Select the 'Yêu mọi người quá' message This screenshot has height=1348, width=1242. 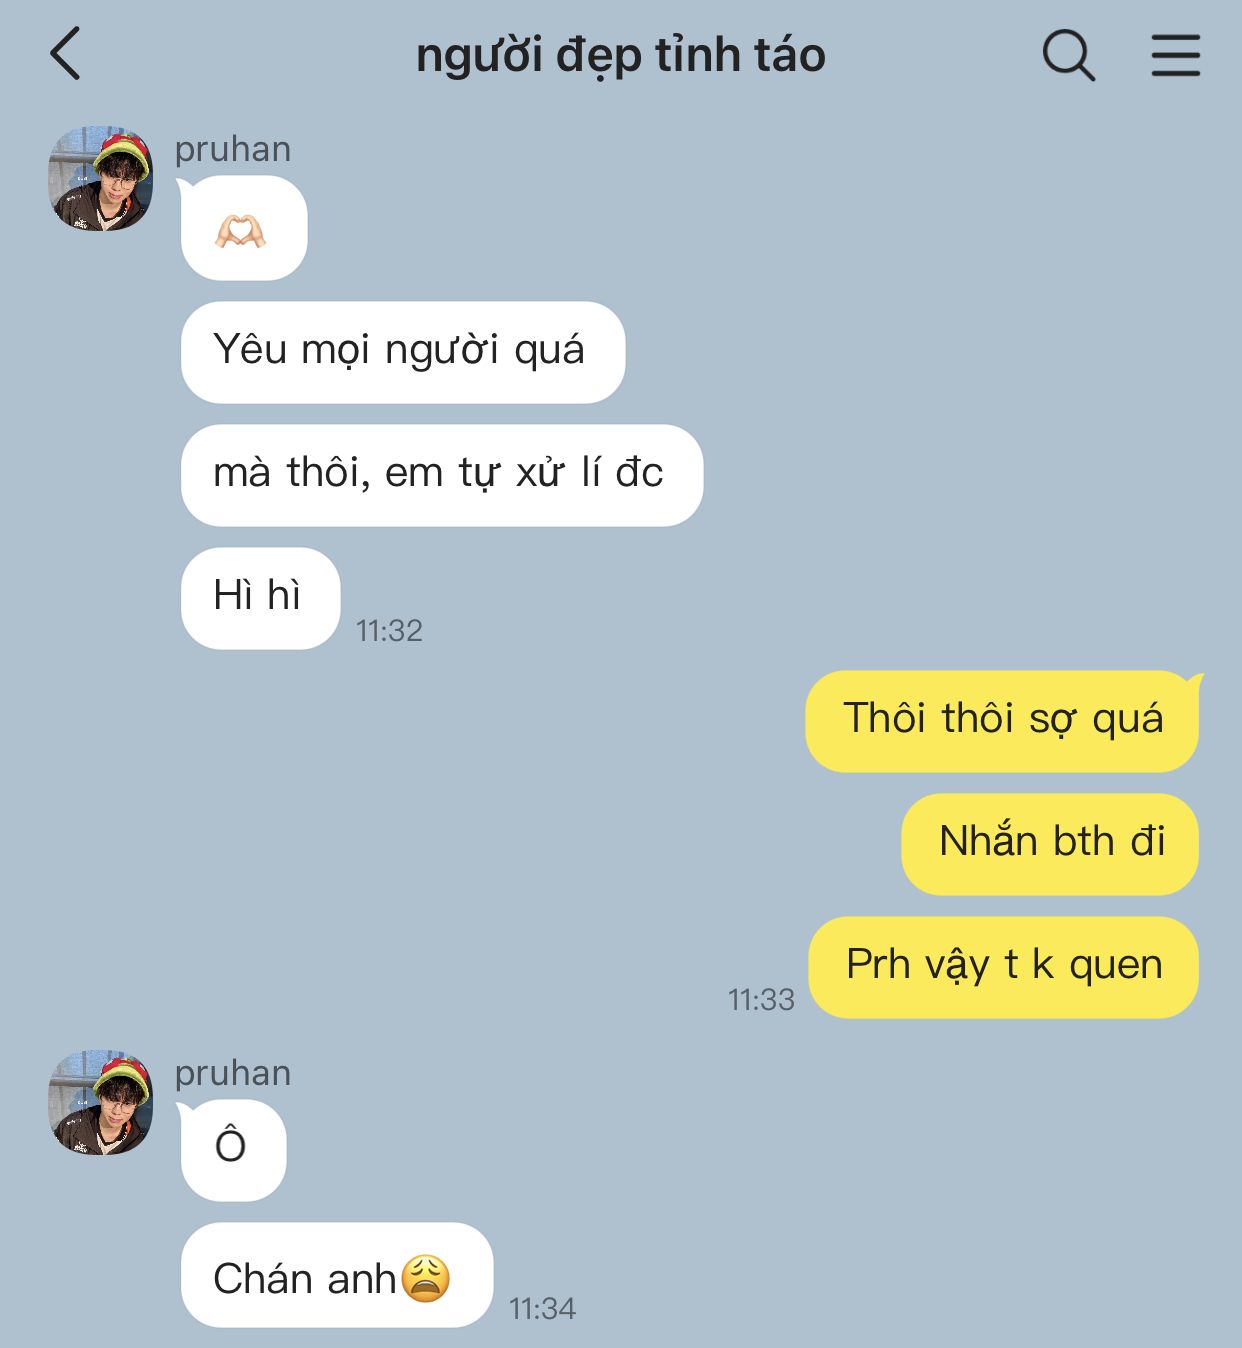click(x=402, y=352)
